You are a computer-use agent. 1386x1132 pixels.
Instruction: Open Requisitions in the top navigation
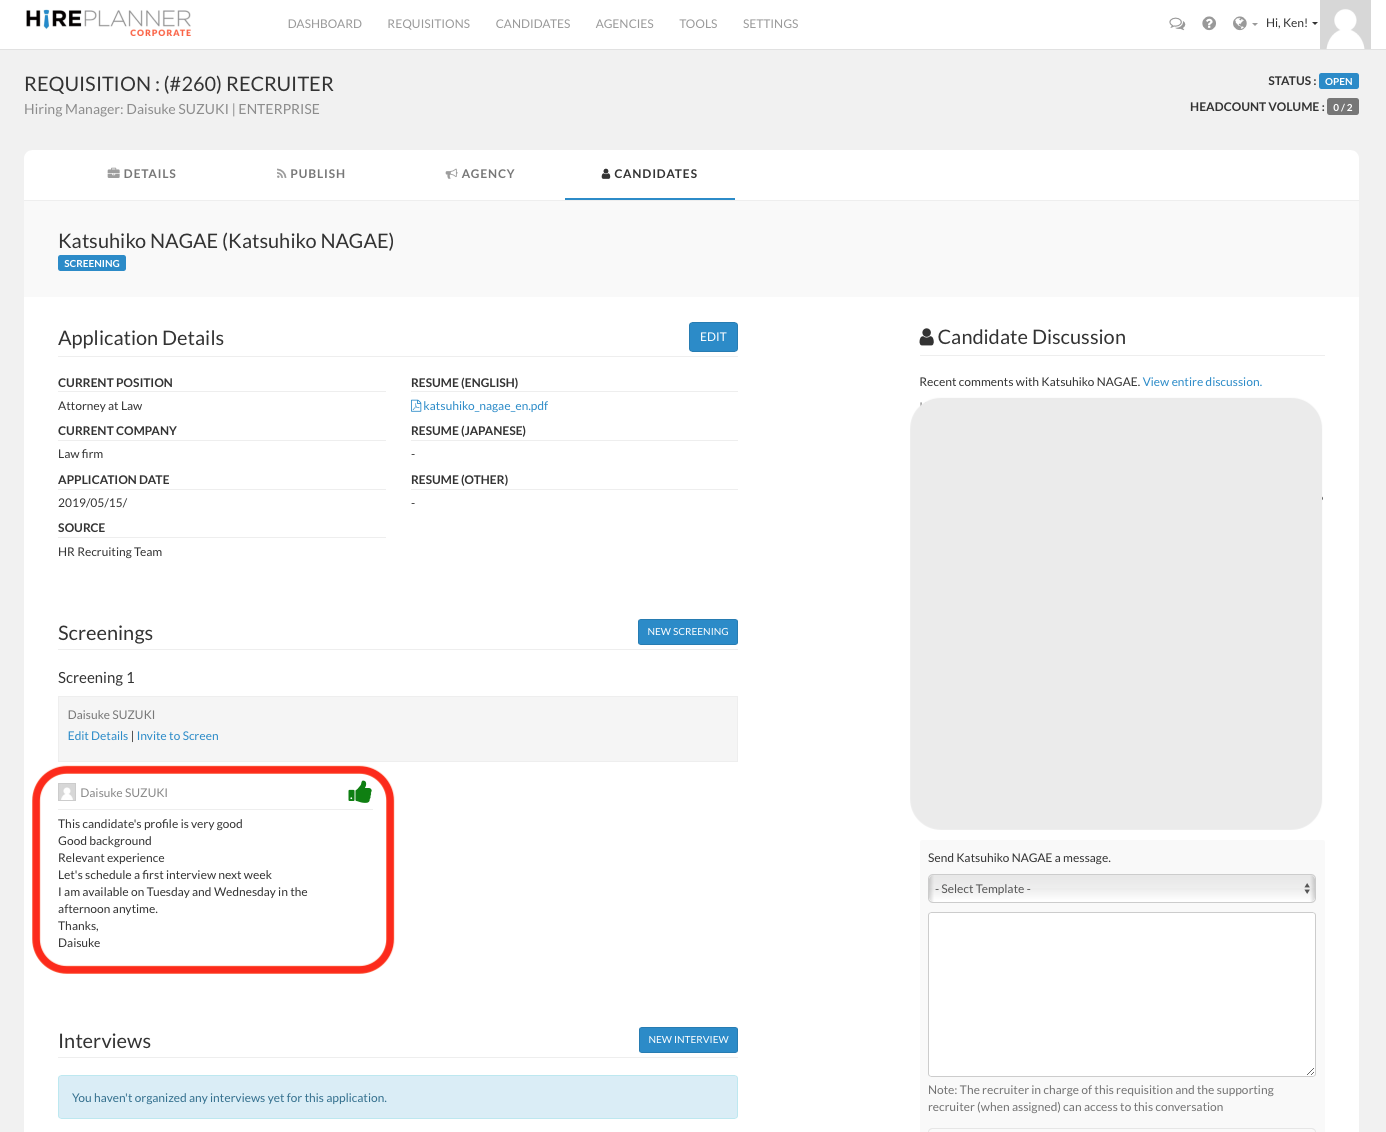pyautogui.click(x=428, y=24)
